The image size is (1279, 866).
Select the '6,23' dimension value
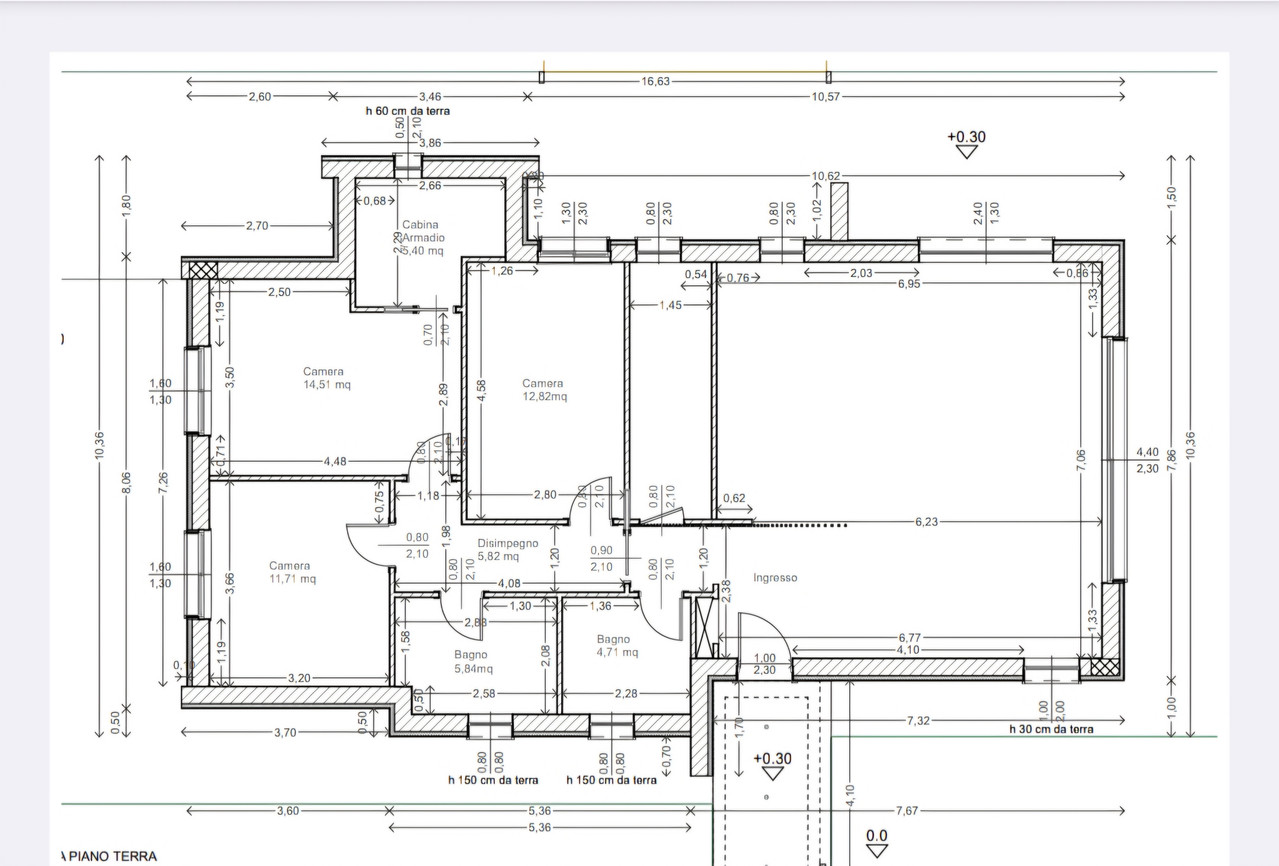(927, 522)
